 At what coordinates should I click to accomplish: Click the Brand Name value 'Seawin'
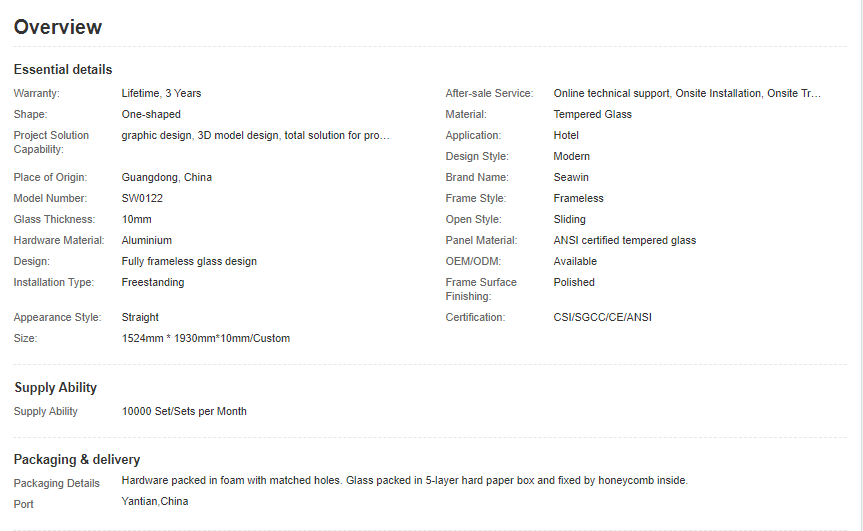(x=571, y=177)
